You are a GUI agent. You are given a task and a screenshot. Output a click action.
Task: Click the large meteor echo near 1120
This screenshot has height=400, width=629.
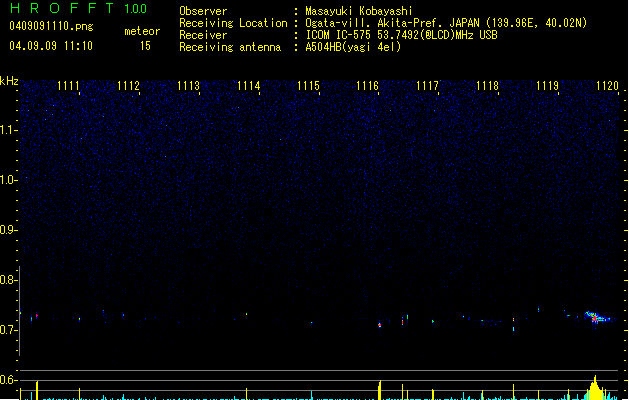click(597, 317)
